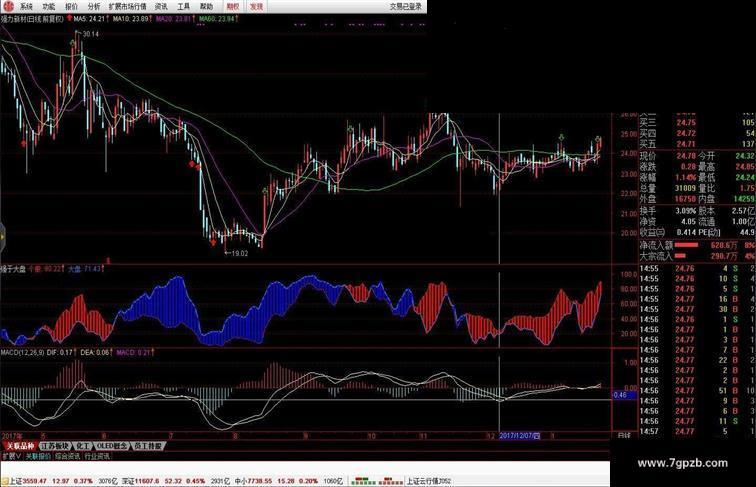Screen dimensions: 756x487
Task: Click the 涨跌 0.28 row
Action: 668,166
